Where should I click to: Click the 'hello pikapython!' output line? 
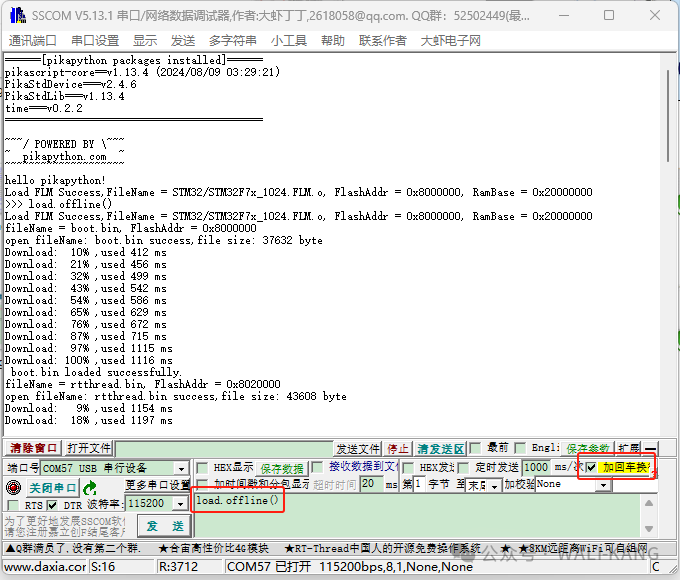pyautogui.click(x=55, y=180)
